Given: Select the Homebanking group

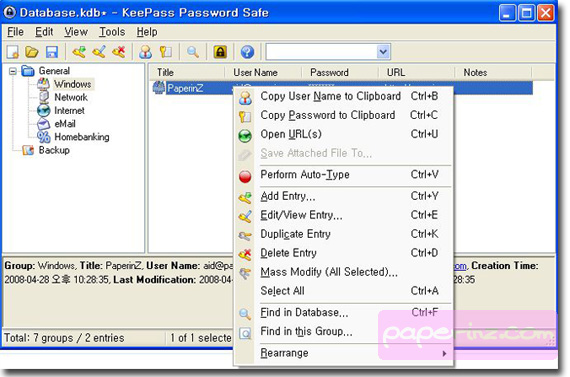Looking at the screenshot, I should (x=81, y=137).
